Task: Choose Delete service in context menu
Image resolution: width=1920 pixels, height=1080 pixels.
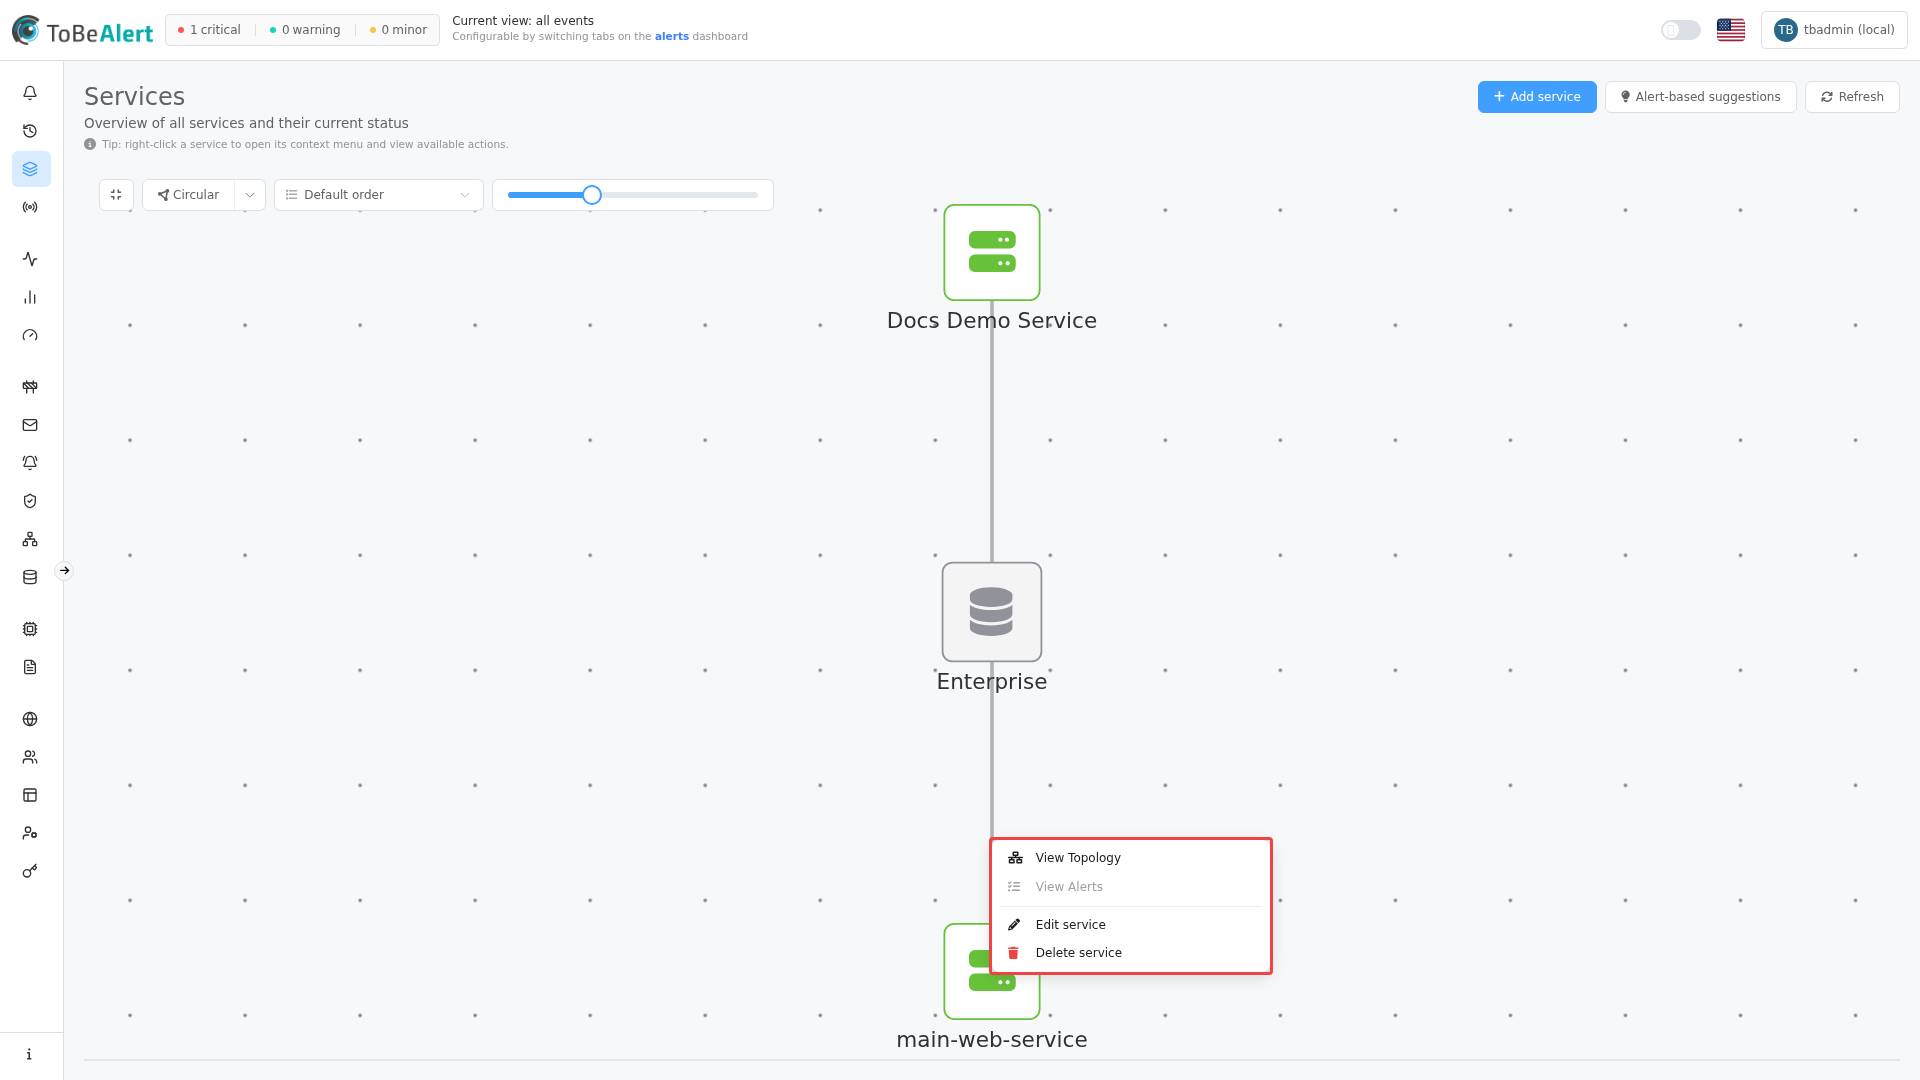Action: (1131, 953)
